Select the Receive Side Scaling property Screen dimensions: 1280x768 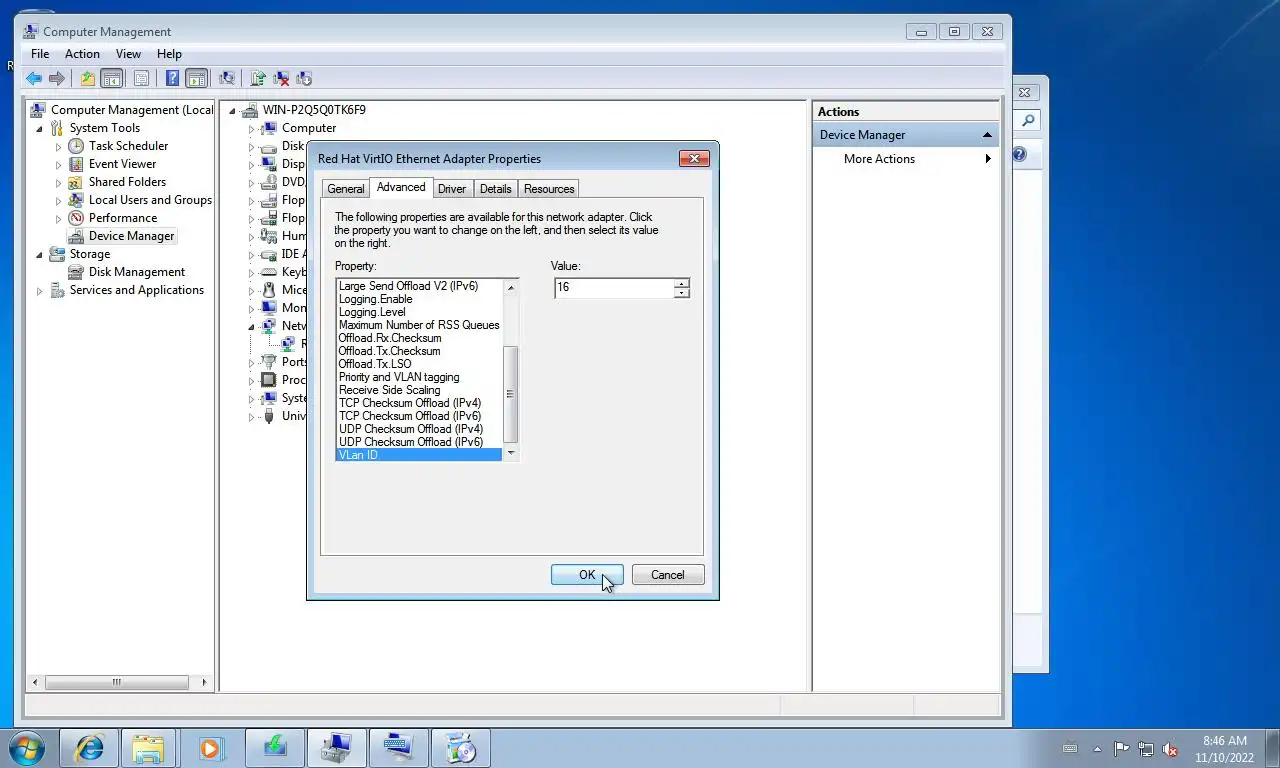pyautogui.click(x=389, y=390)
